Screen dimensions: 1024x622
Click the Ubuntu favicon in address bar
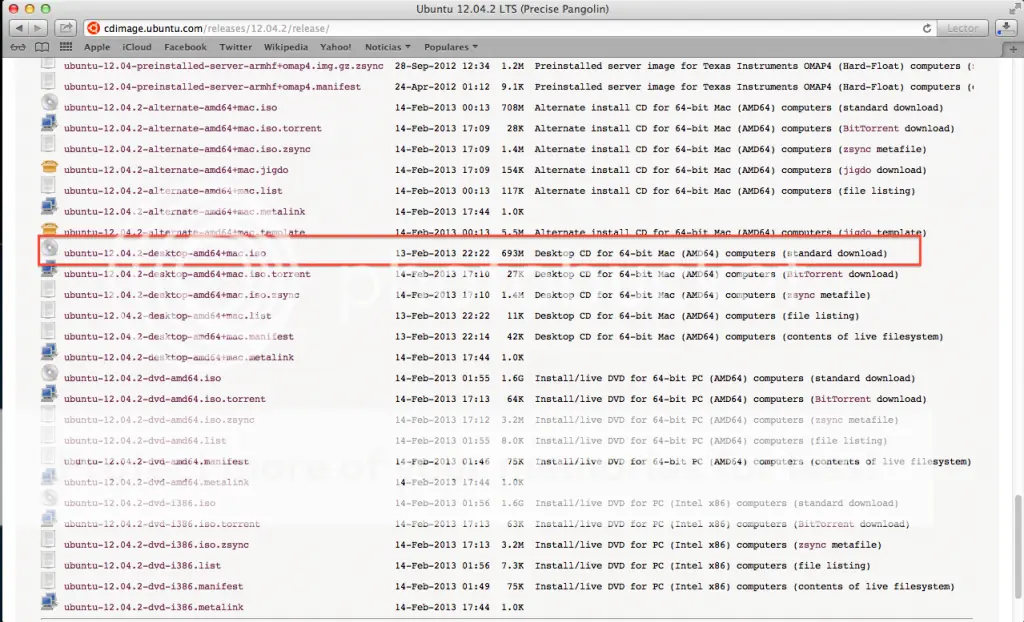(93, 28)
